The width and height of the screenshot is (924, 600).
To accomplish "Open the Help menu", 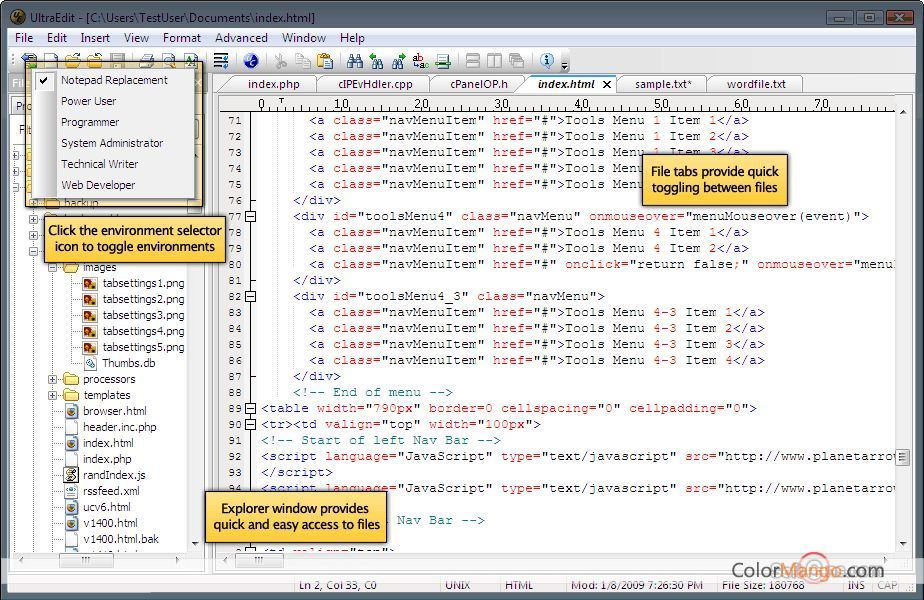I will [352, 38].
